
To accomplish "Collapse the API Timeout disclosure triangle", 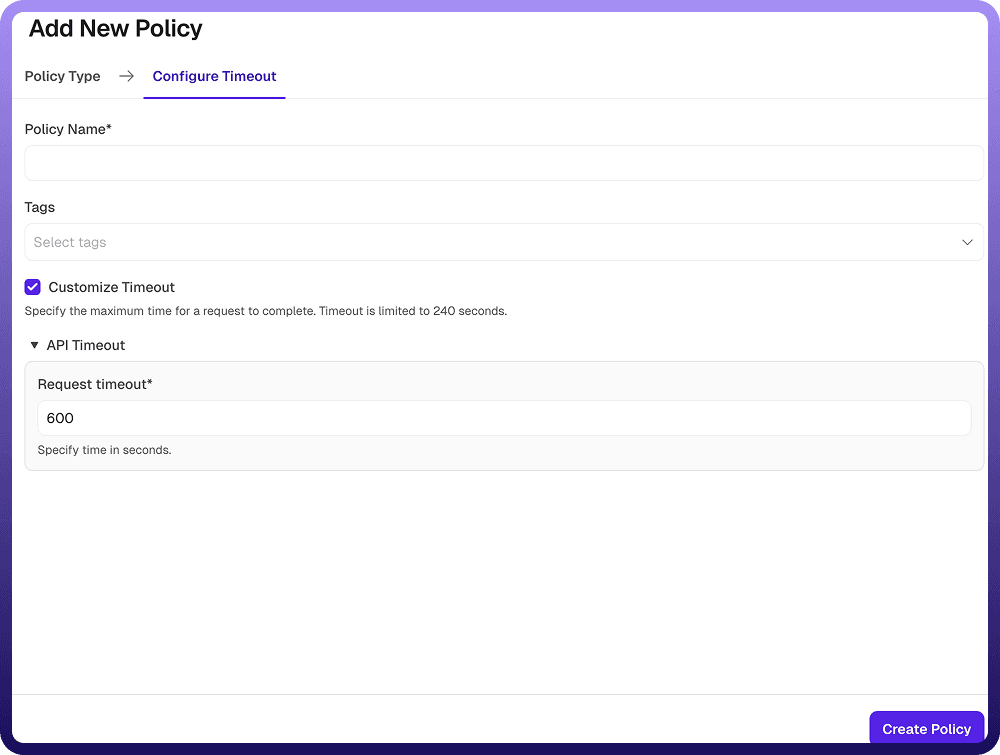I will coord(34,345).
